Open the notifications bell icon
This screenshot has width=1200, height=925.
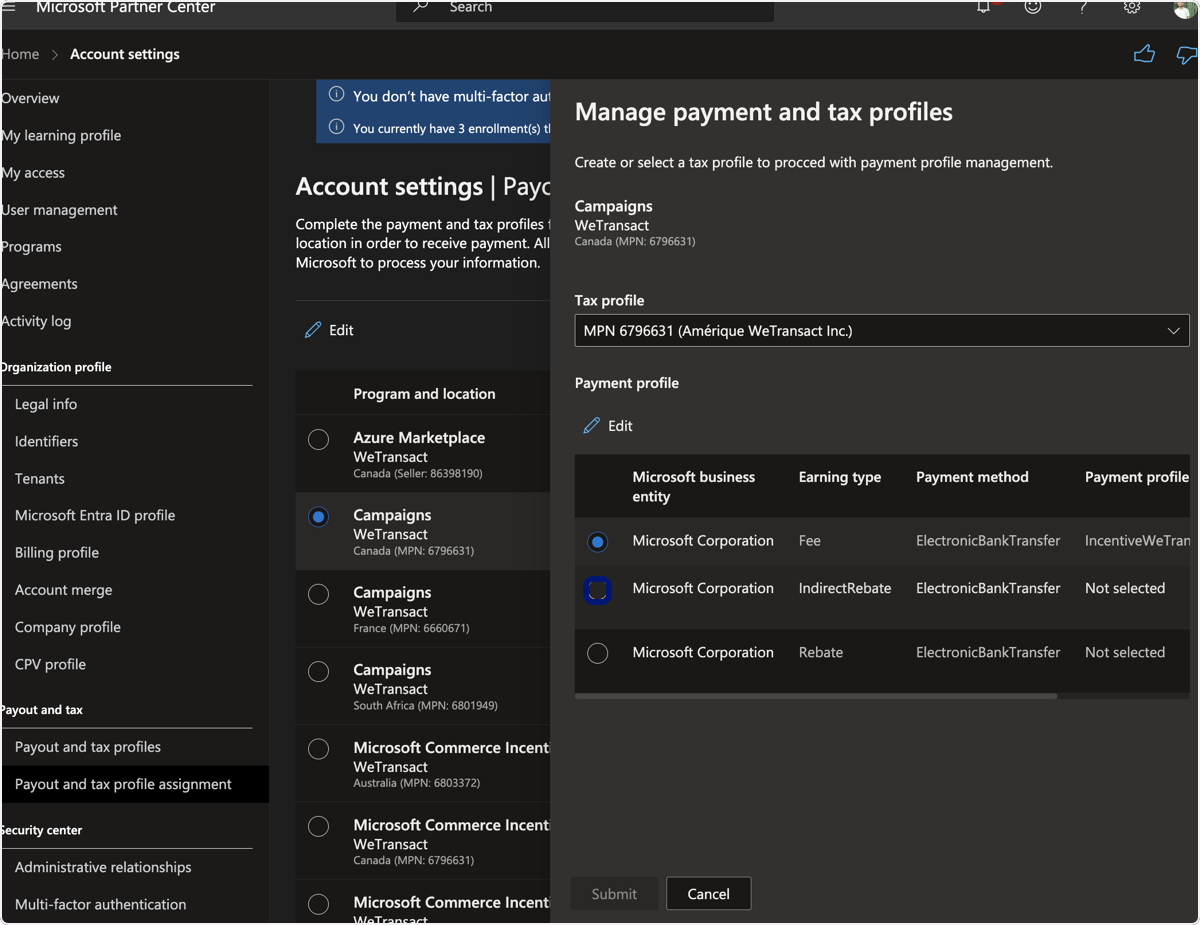984,7
